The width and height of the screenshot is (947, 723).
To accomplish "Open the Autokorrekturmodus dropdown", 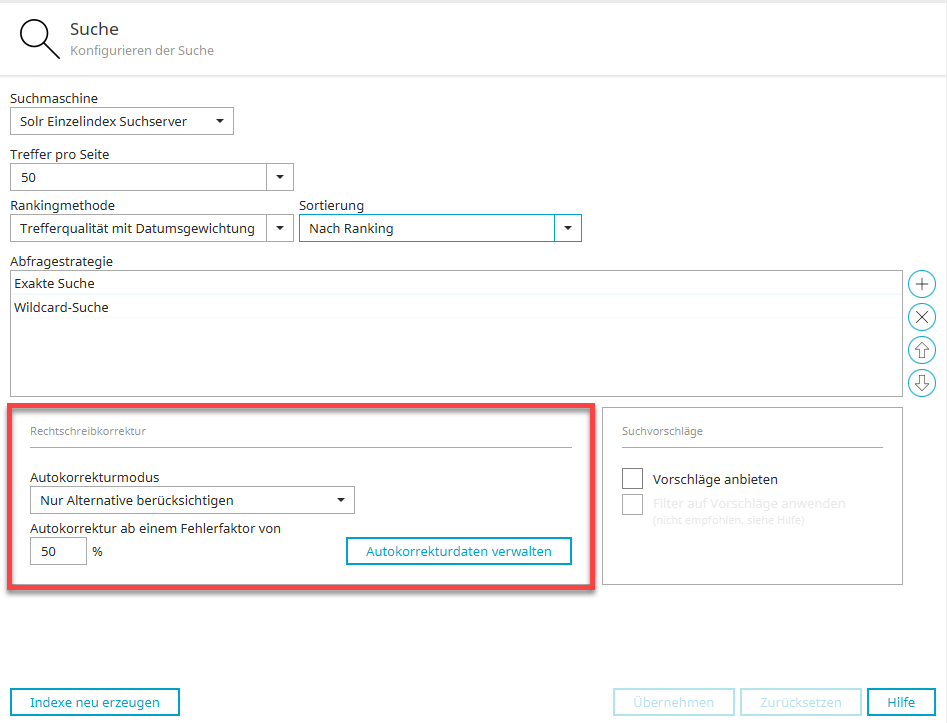I will pyautogui.click(x=191, y=500).
